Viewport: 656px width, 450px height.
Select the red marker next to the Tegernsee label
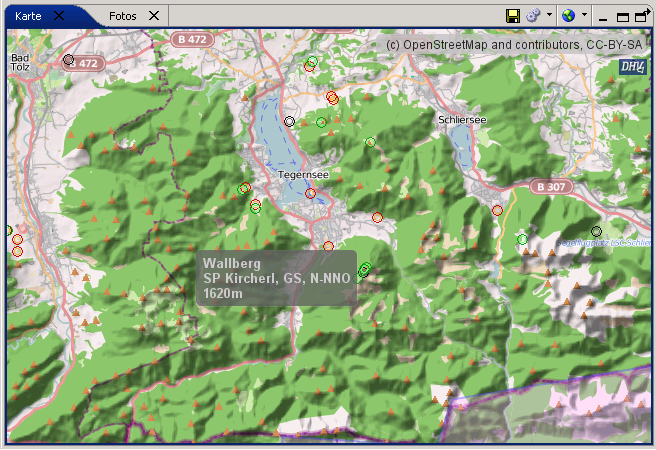tap(310, 193)
